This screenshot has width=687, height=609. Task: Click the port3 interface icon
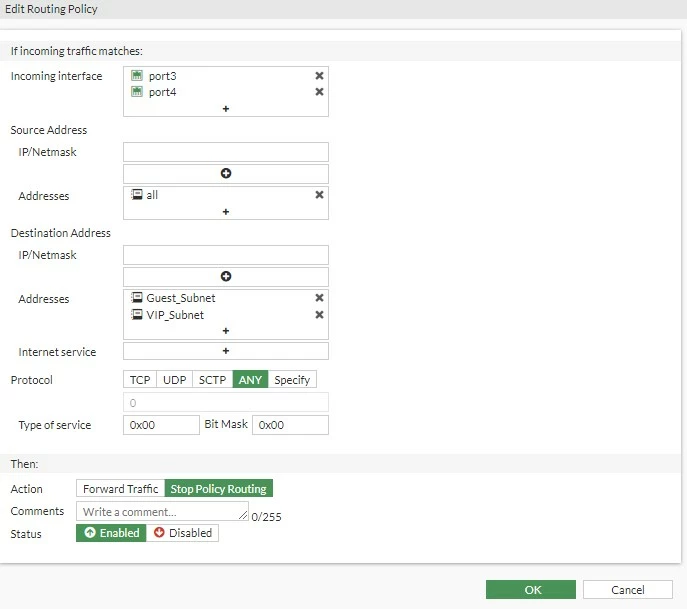point(137,75)
